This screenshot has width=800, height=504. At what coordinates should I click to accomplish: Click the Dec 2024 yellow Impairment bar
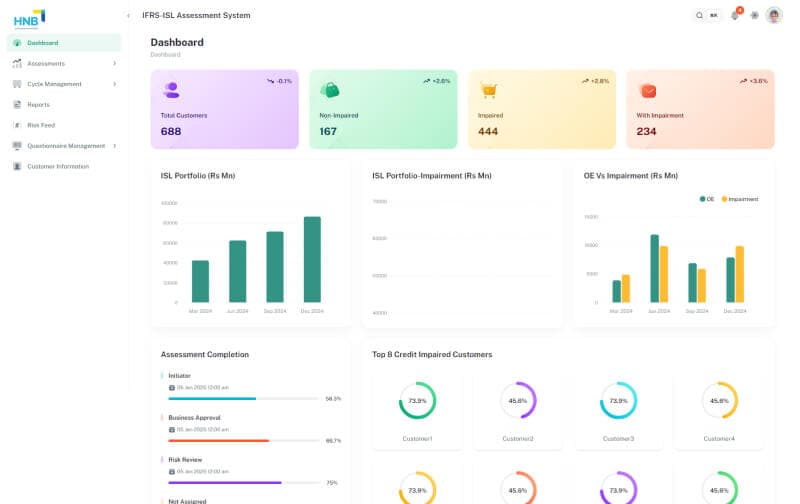pyautogui.click(x=740, y=274)
